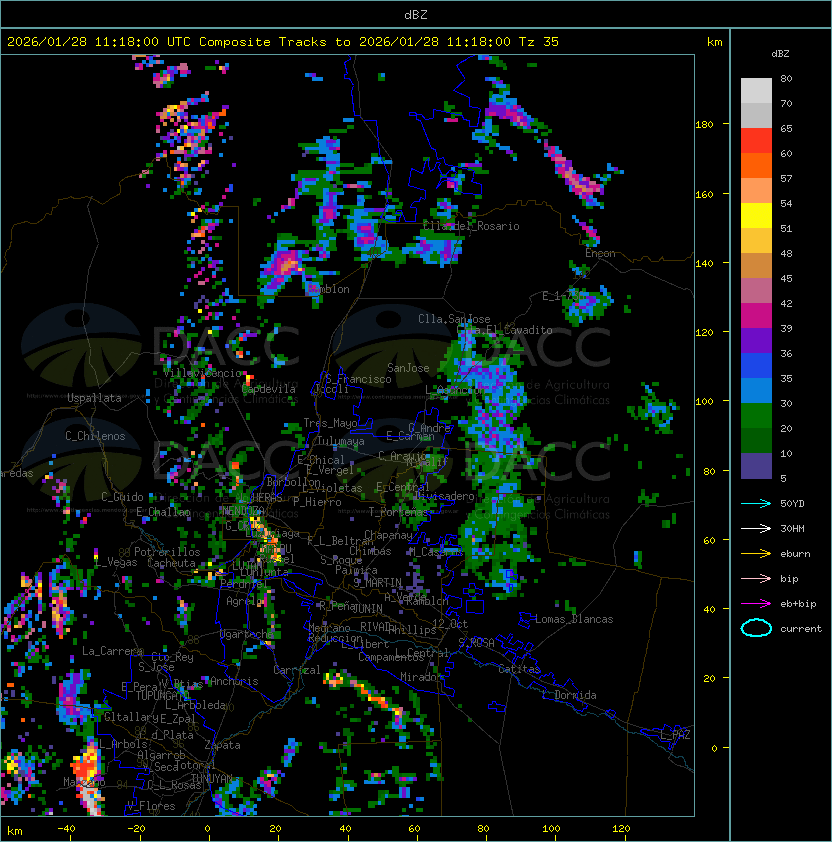832x842 pixels.
Task: Pick the light blue 30-35 dBZ swatch
Action: tap(756, 391)
